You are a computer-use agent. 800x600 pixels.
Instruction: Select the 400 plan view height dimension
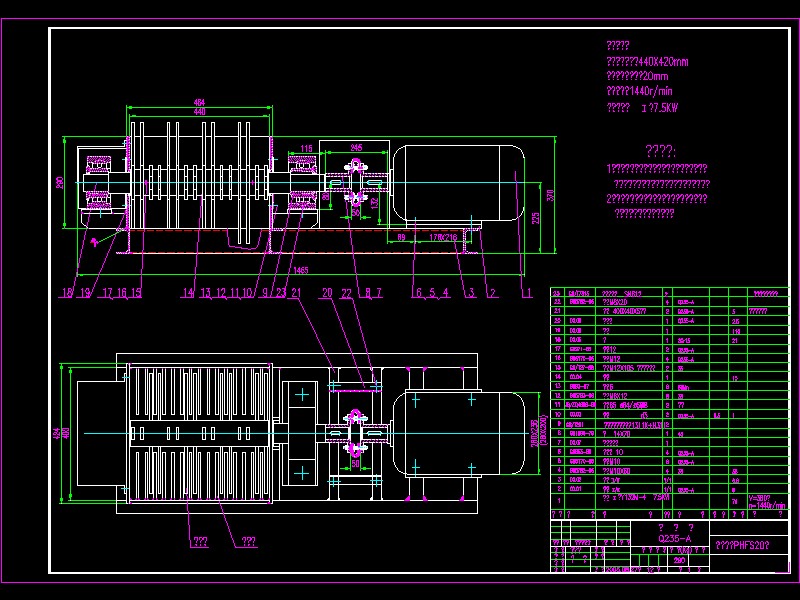click(x=66, y=434)
